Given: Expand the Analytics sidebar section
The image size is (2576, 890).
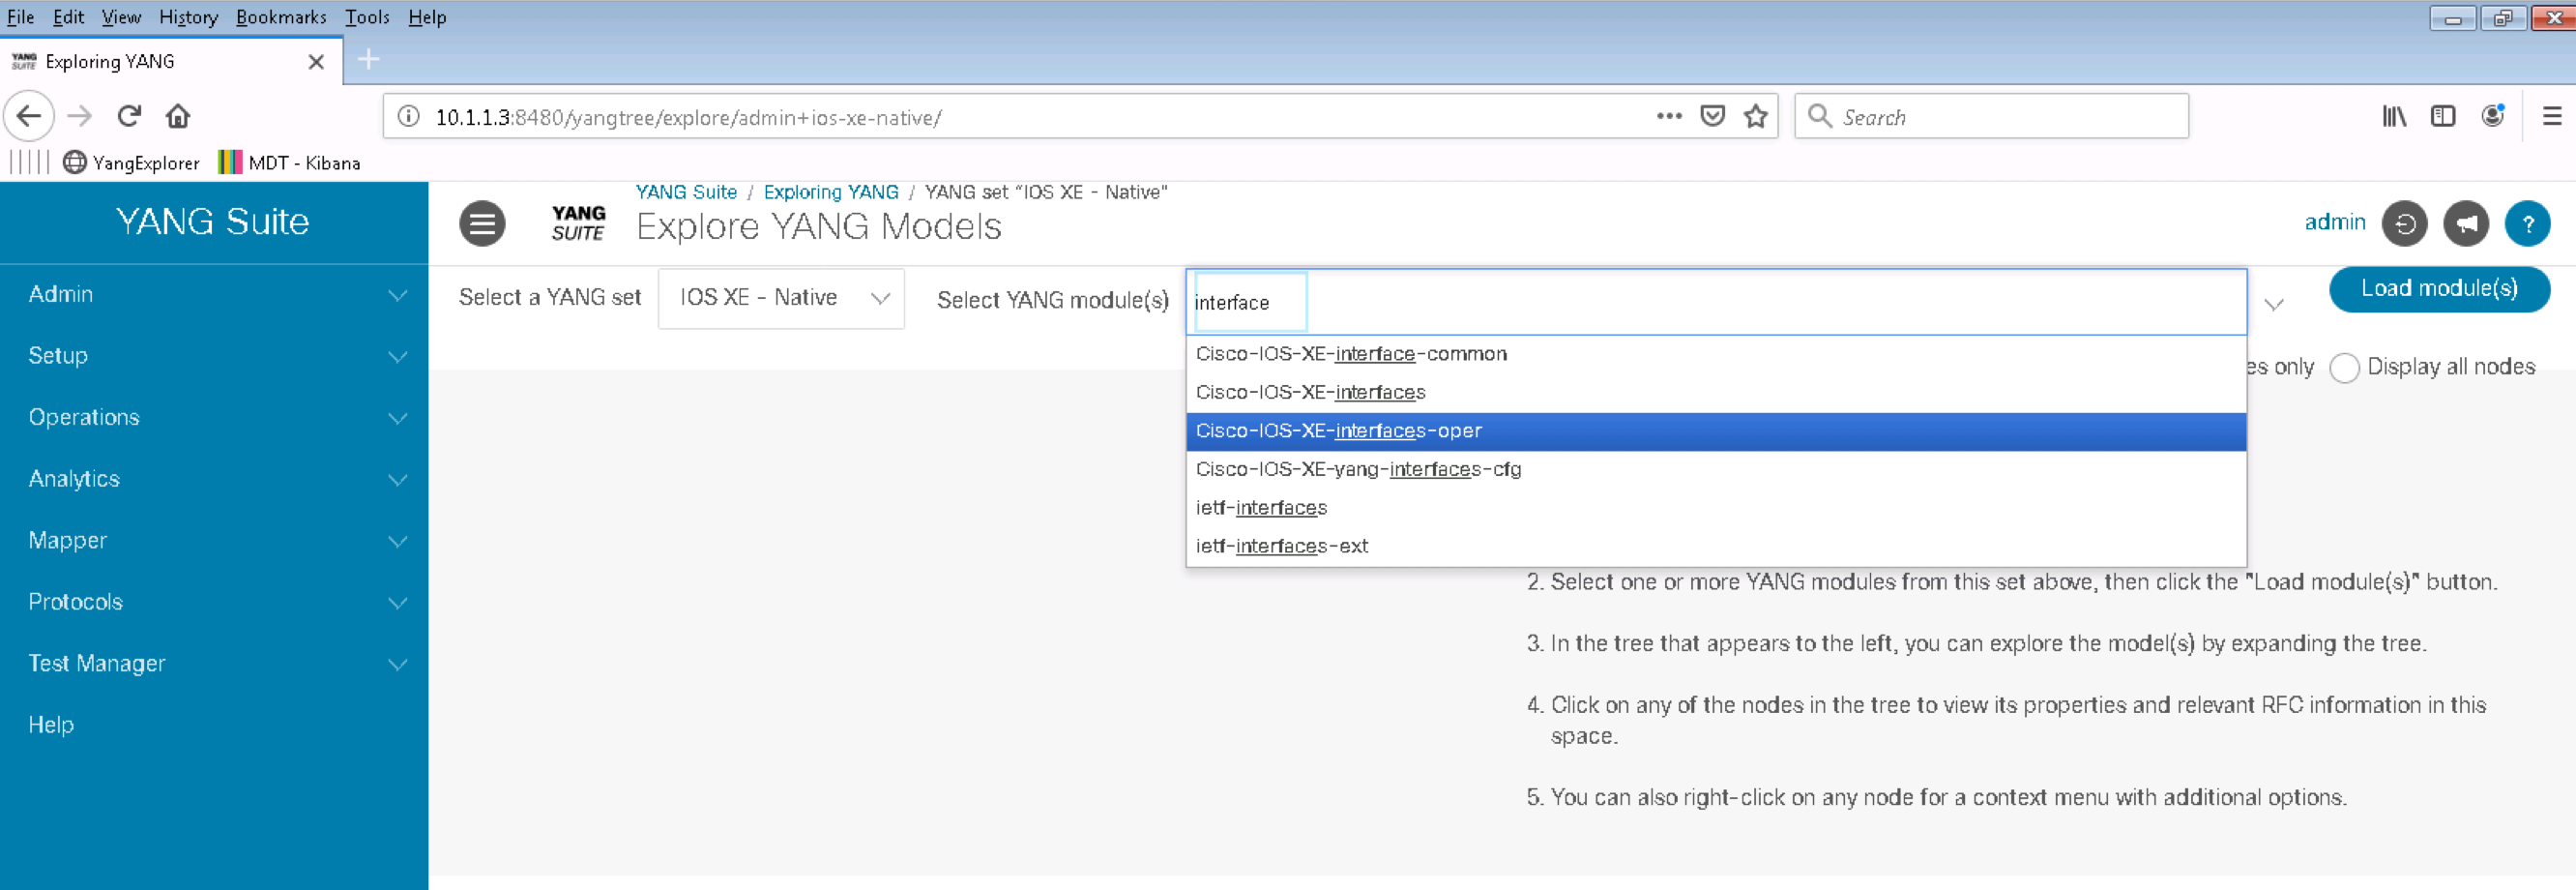Looking at the screenshot, I should point(214,479).
